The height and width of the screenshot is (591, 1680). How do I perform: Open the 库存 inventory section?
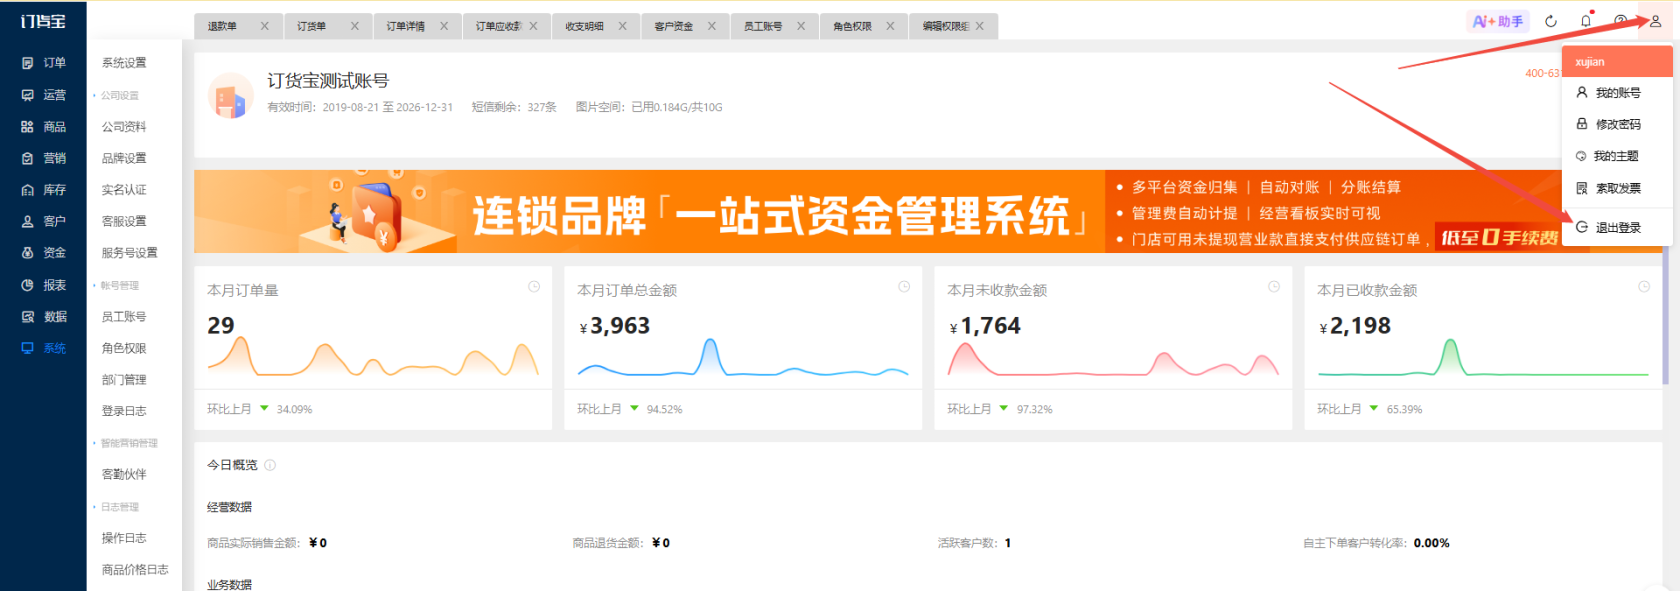click(x=43, y=190)
